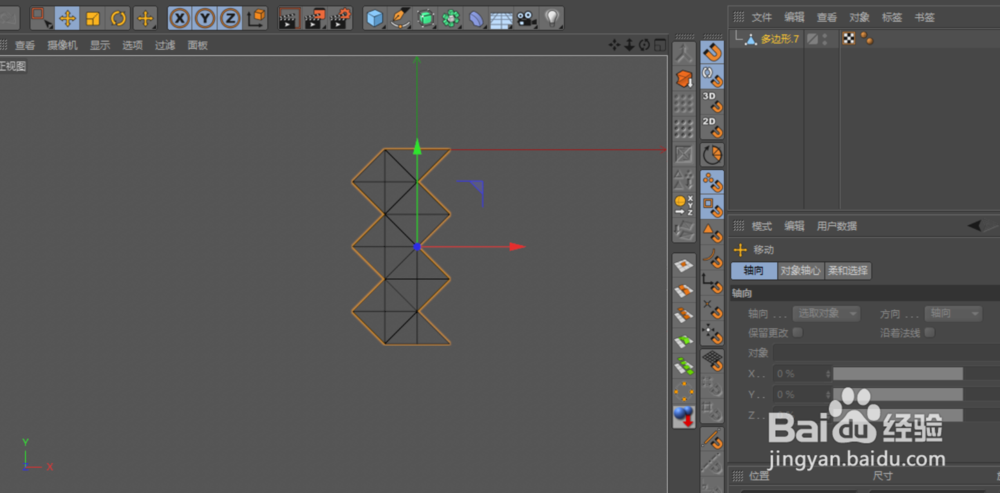Screen dimensions: 1000x493
Task: Click the blue spheres red arrow icon
Action: click(684, 417)
